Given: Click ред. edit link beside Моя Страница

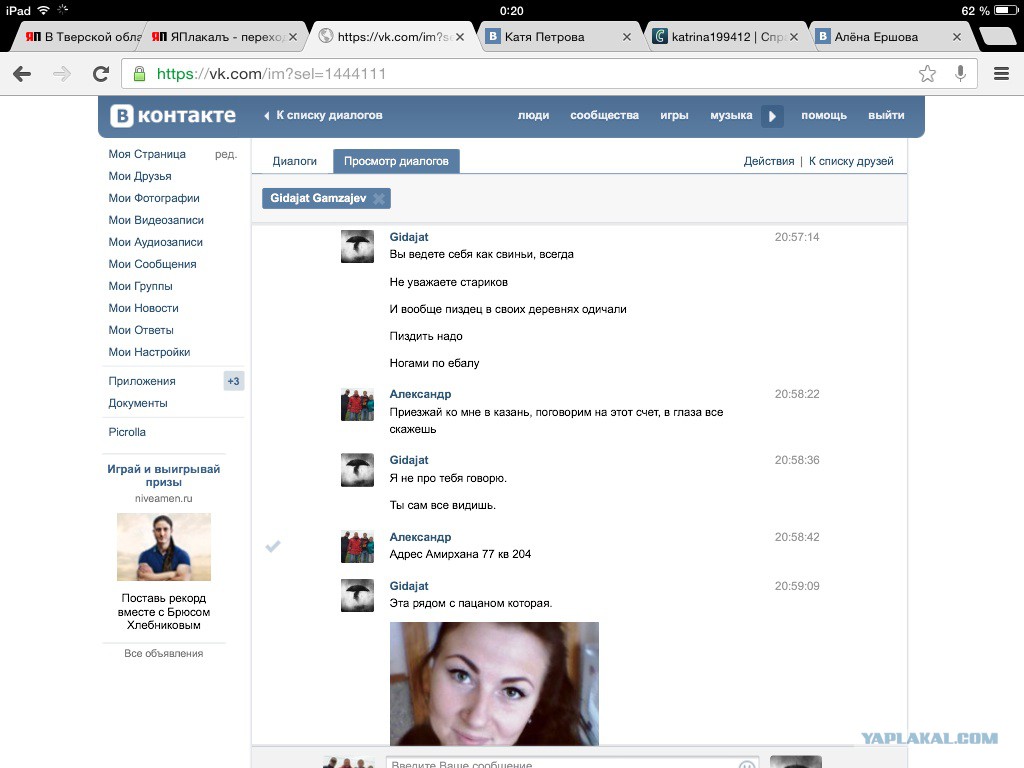Looking at the screenshot, I should (x=225, y=155).
